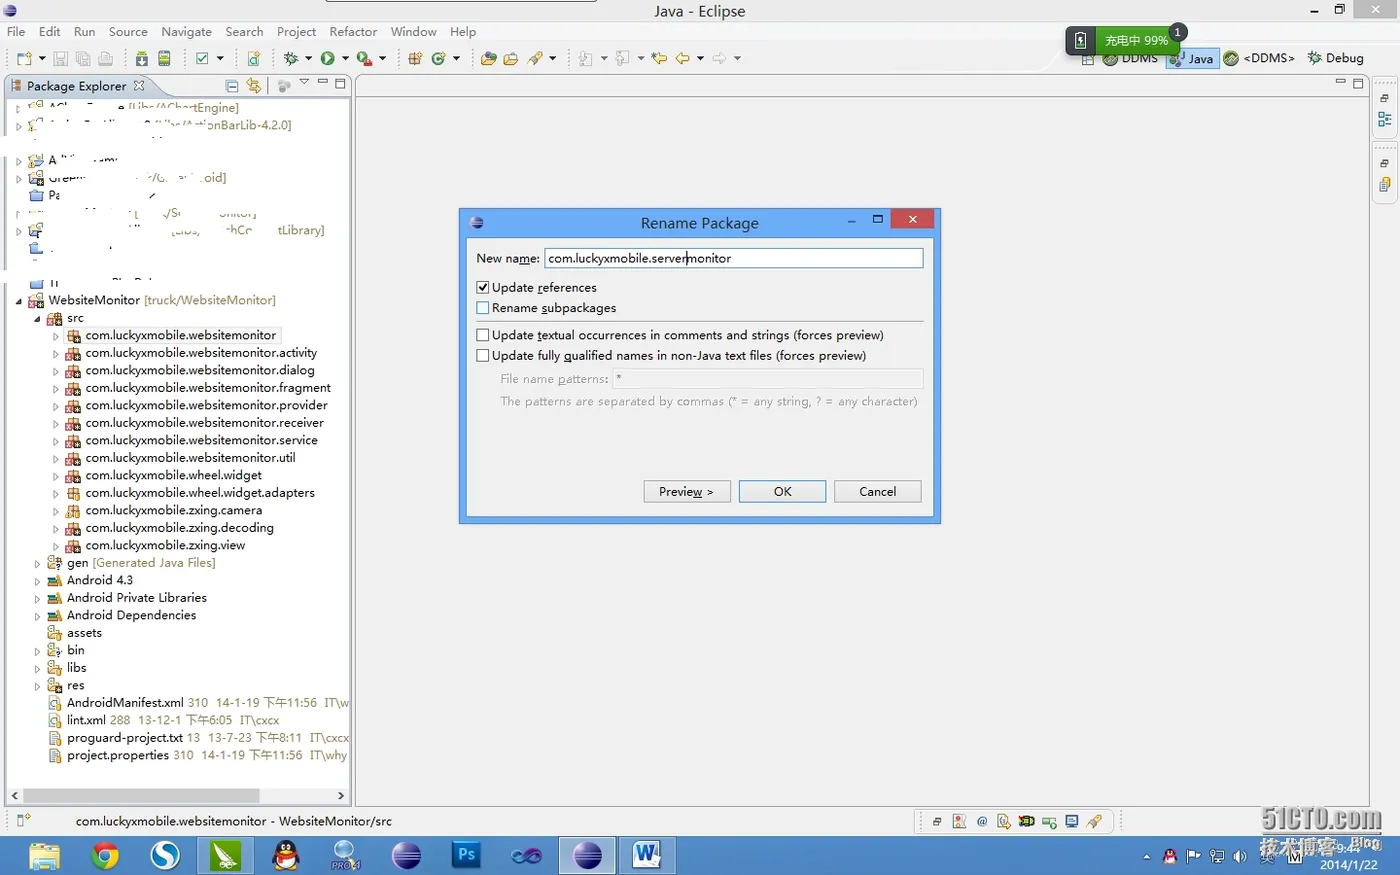Screen dimensions: 1400x875
Task: Click the New Java Class toolbar icon
Action: [x=438, y=59]
